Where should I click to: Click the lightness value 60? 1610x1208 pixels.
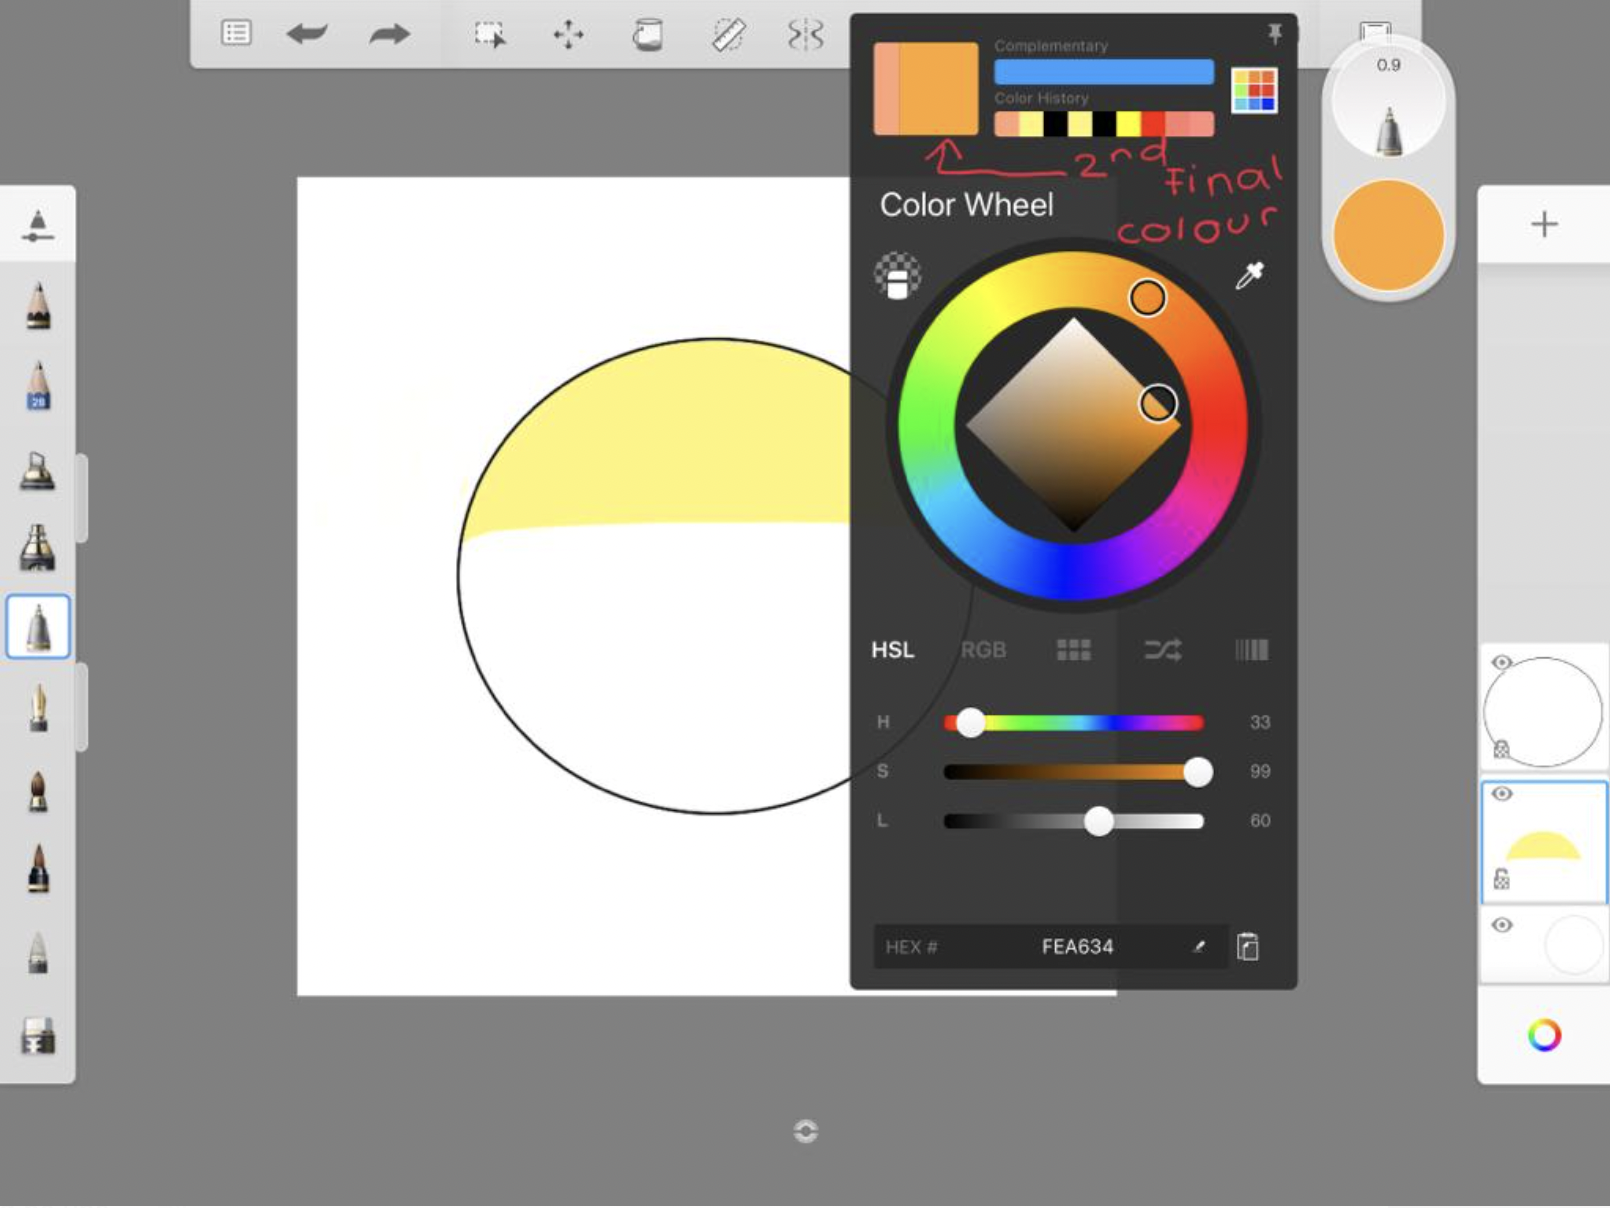pyautogui.click(x=1259, y=820)
